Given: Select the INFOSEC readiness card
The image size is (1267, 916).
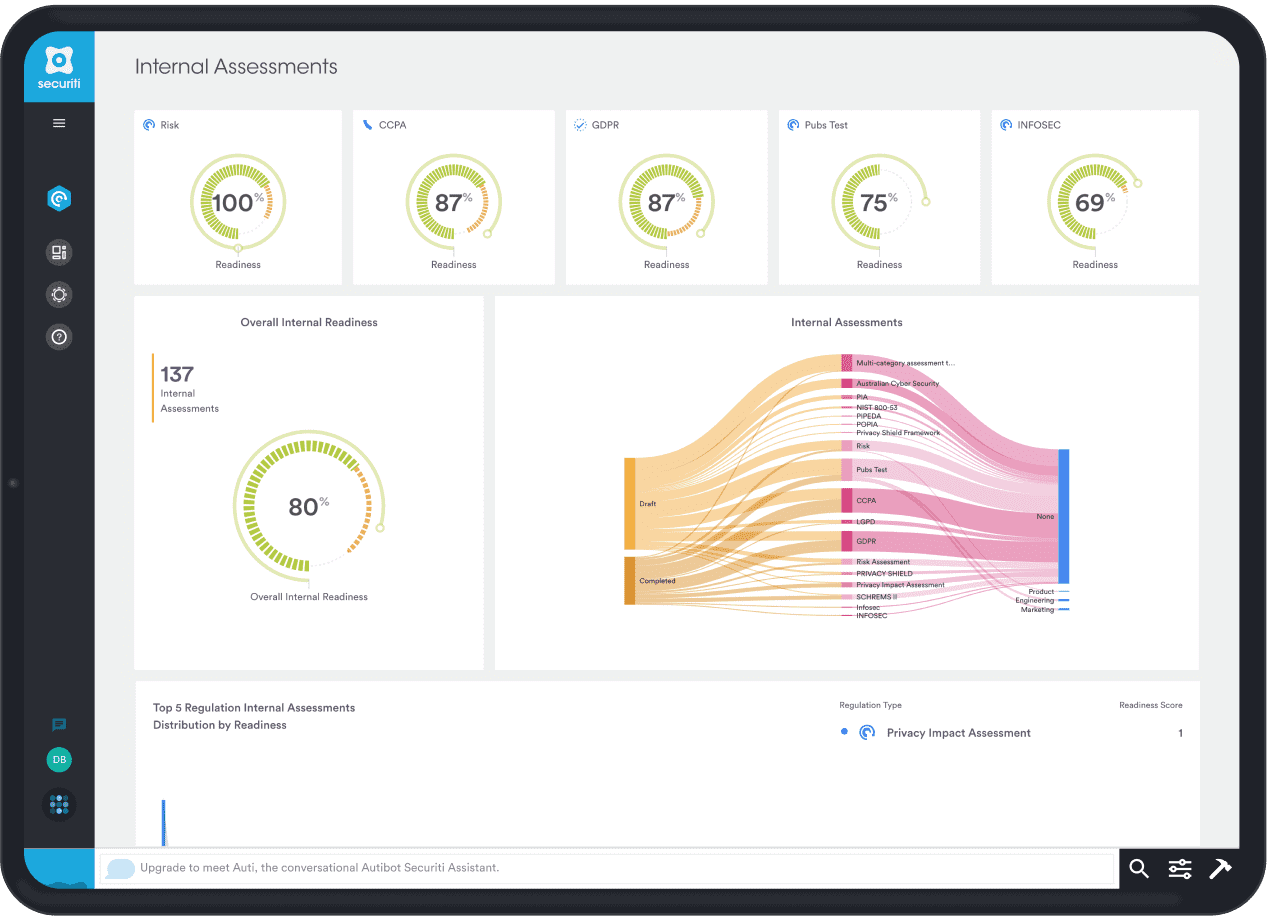Looking at the screenshot, I should (1094, 198).
